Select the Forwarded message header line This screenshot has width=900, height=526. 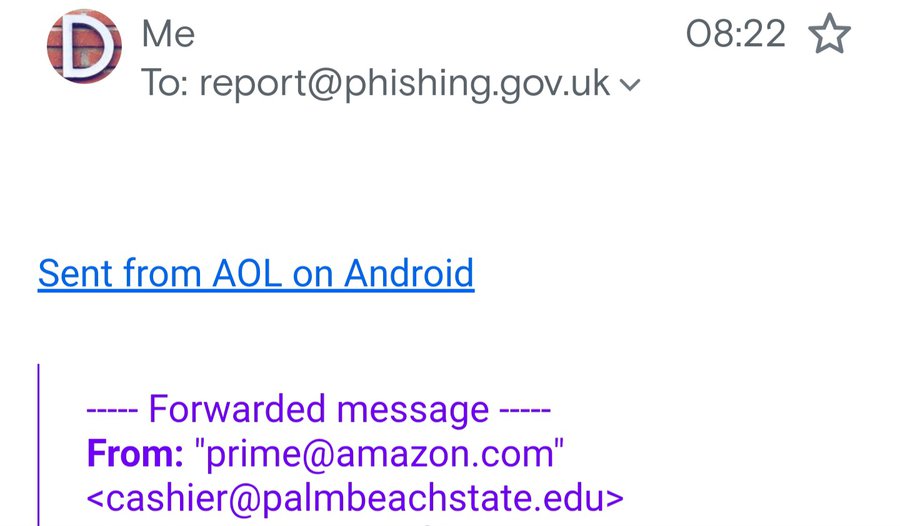coord(319,409)
